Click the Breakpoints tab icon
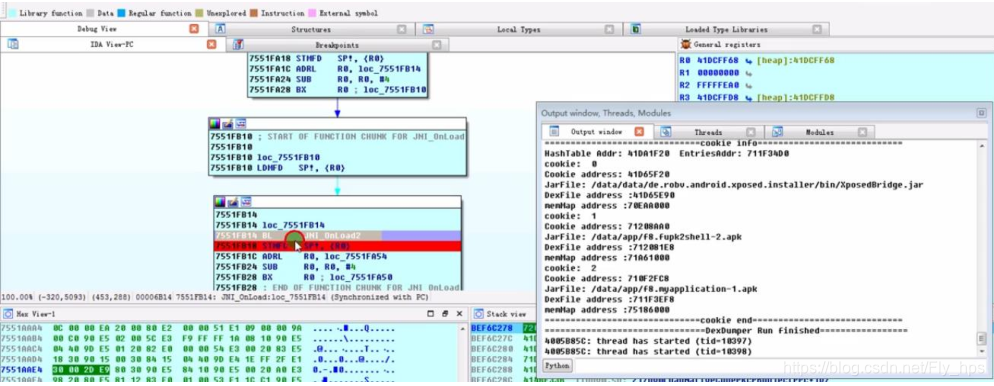Viewport: 994px width, 386px height. (238, 44)
